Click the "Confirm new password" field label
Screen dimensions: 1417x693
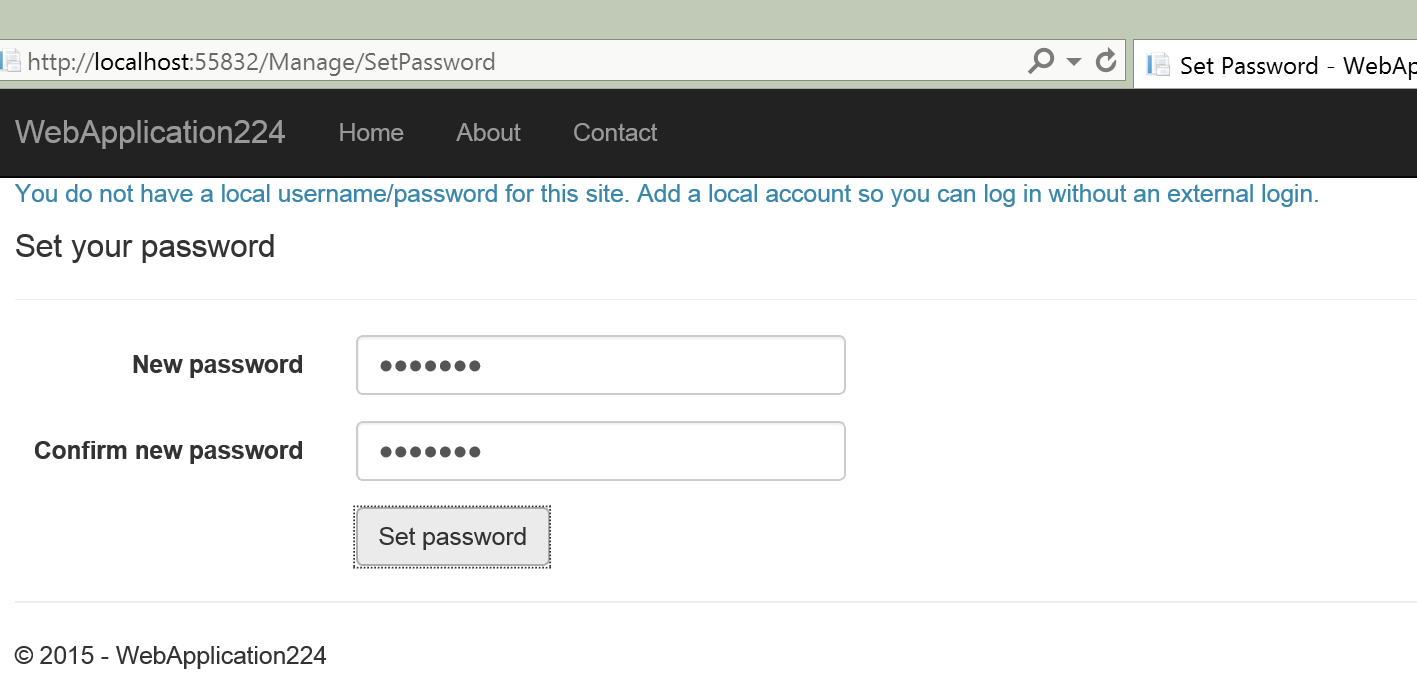point(168,451)
